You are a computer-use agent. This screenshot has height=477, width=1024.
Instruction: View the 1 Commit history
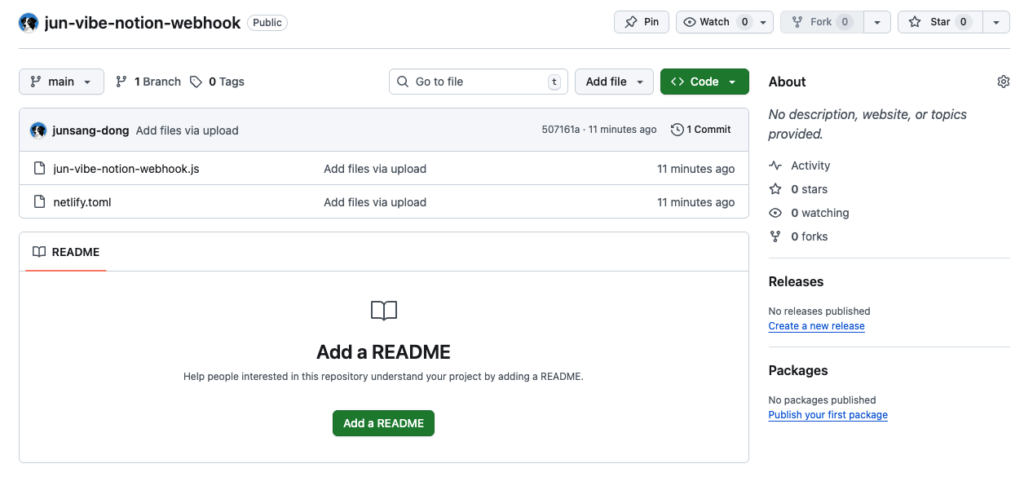pos(701,129)
